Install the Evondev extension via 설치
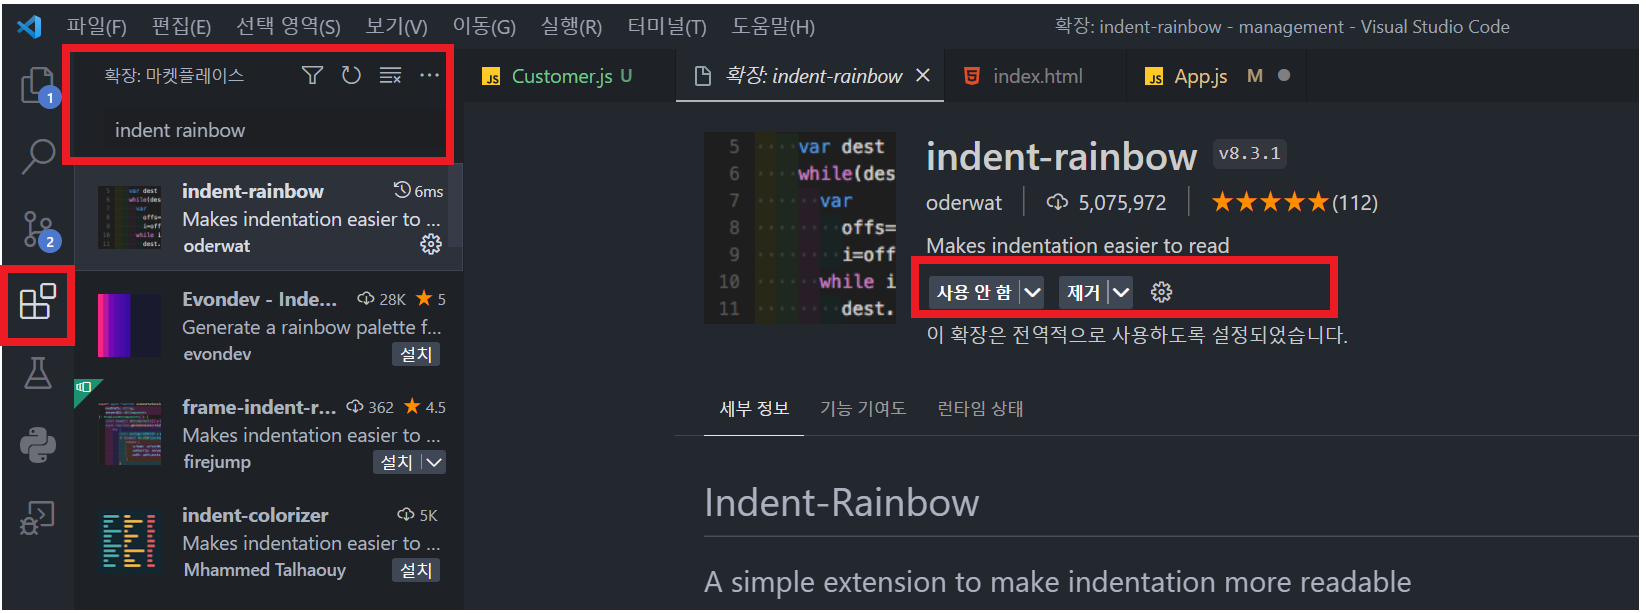Image resolution: width=1646 pixels, height=613 pixels. tap(416, 354)
